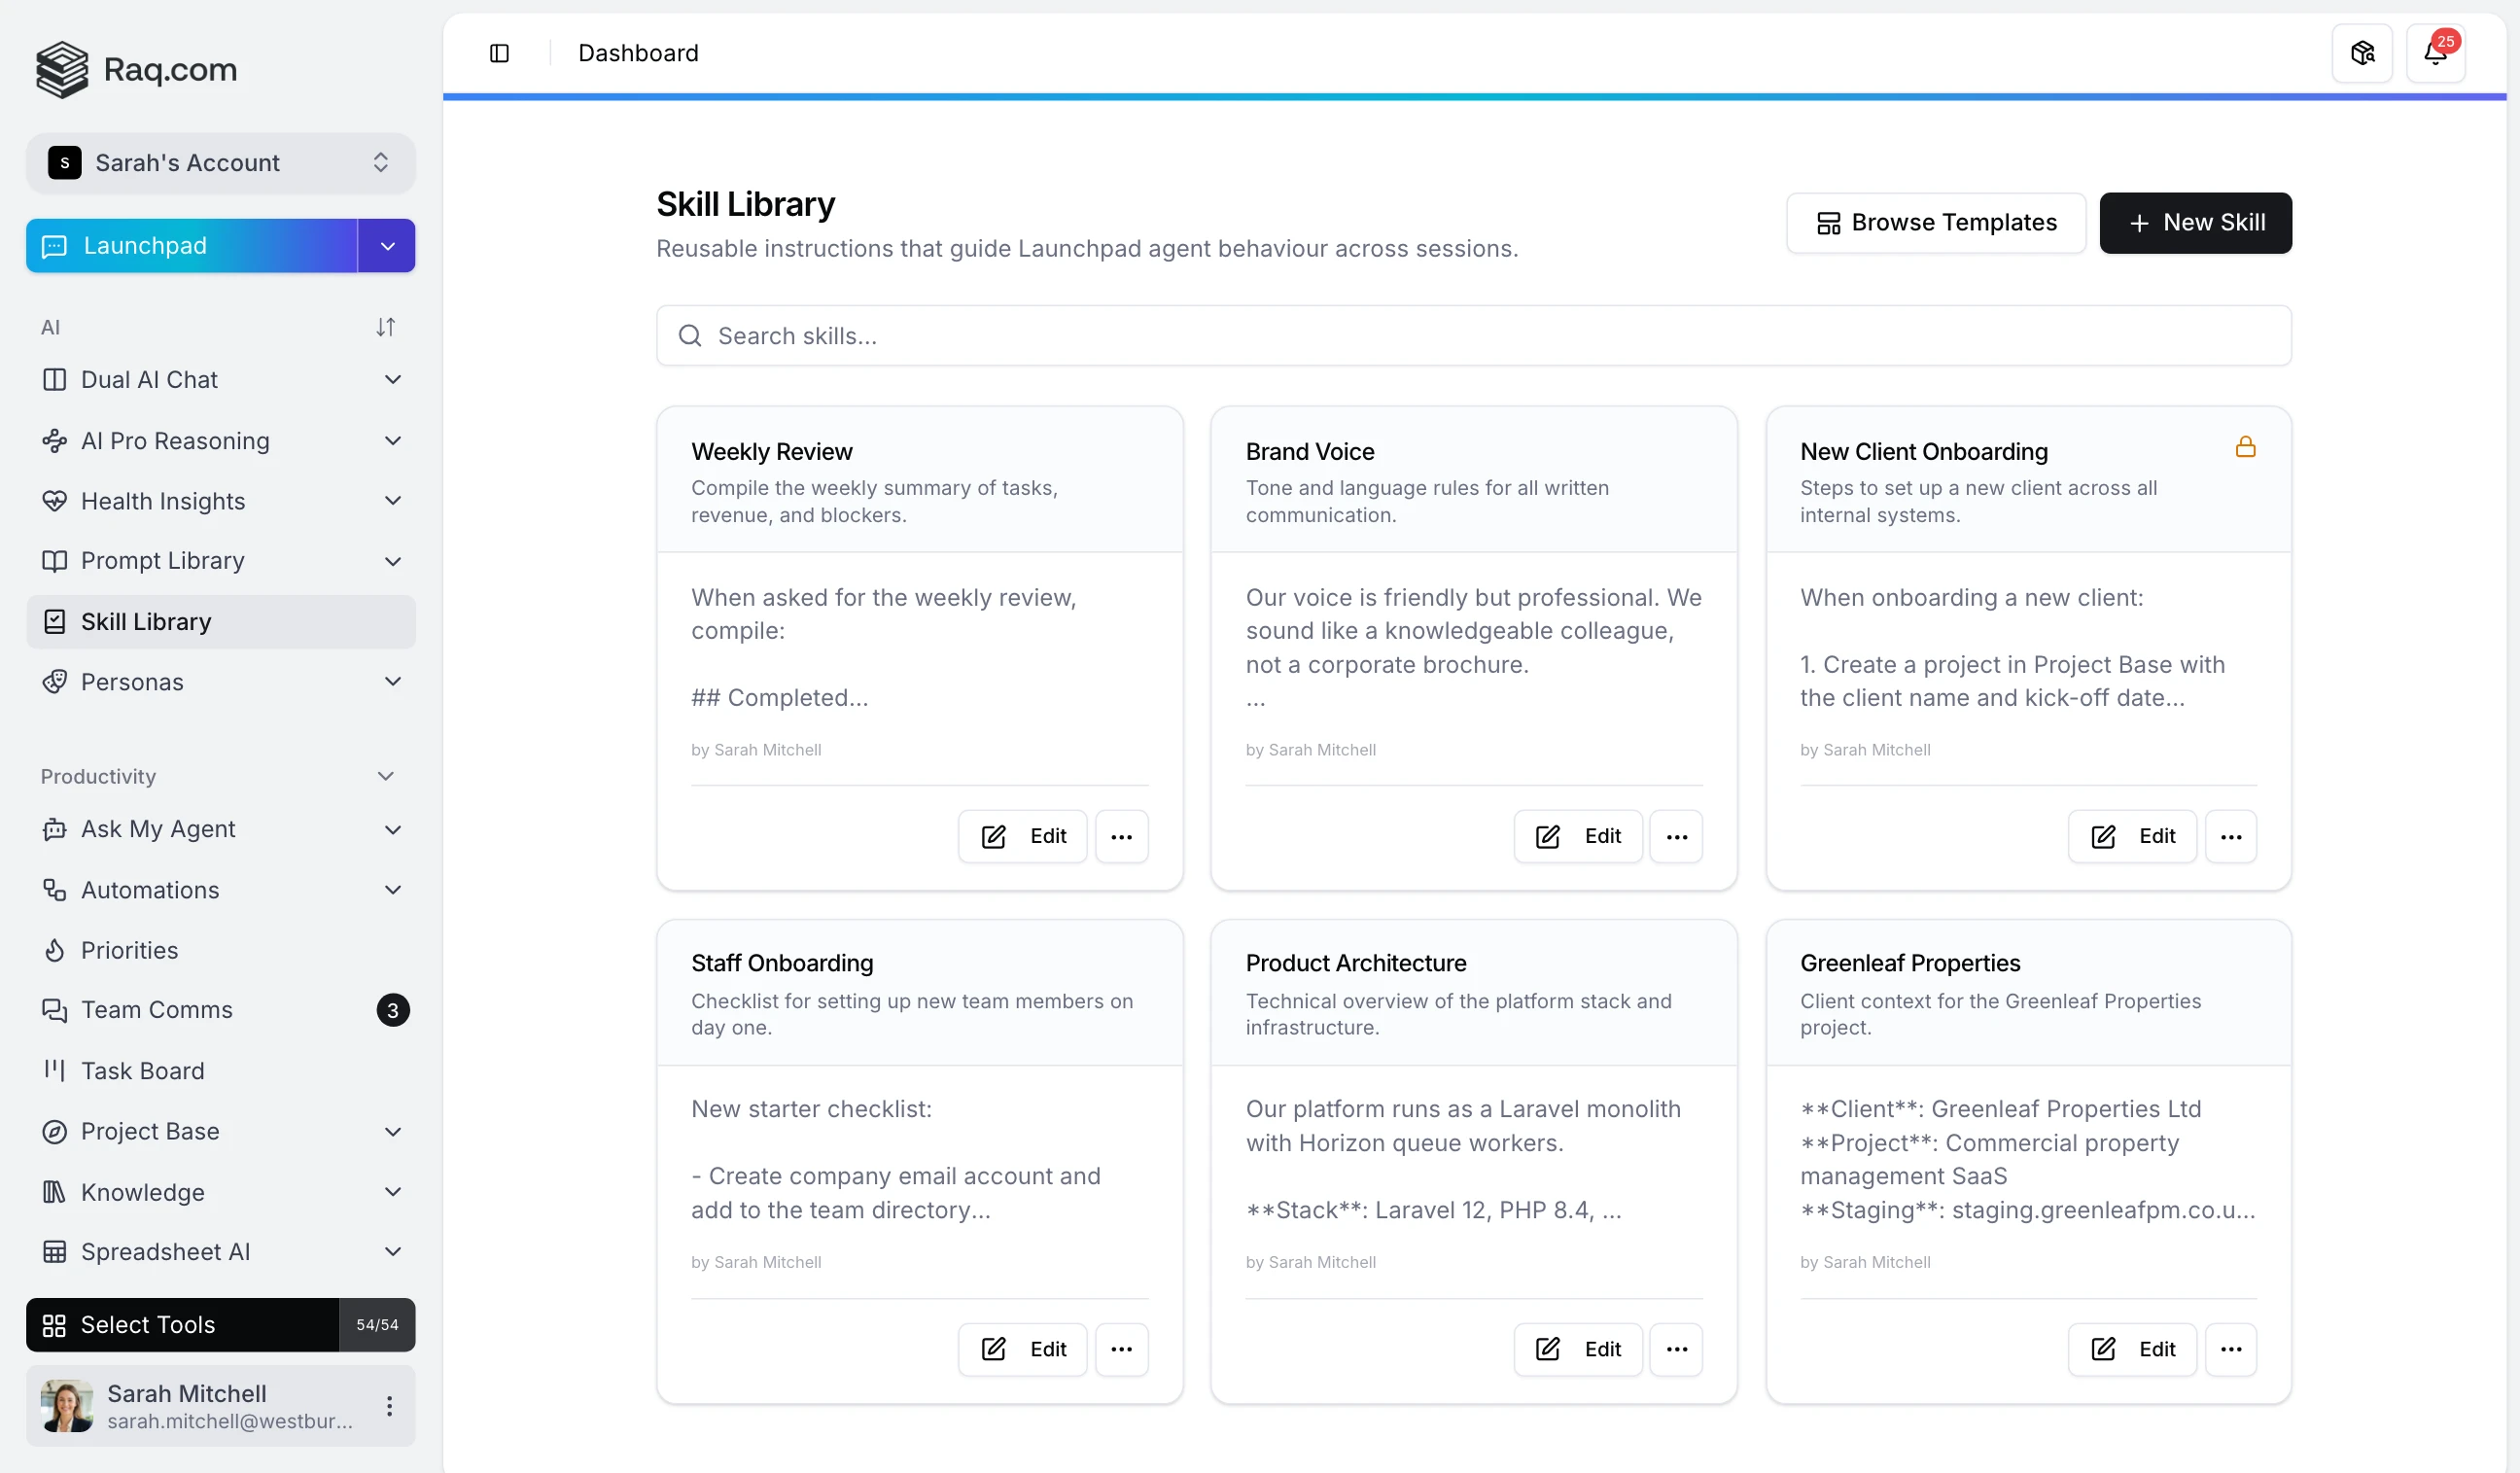Collapse the Spreadsheet AI section chevron
The image size is (2520, 1473).
click(392, 1251)
